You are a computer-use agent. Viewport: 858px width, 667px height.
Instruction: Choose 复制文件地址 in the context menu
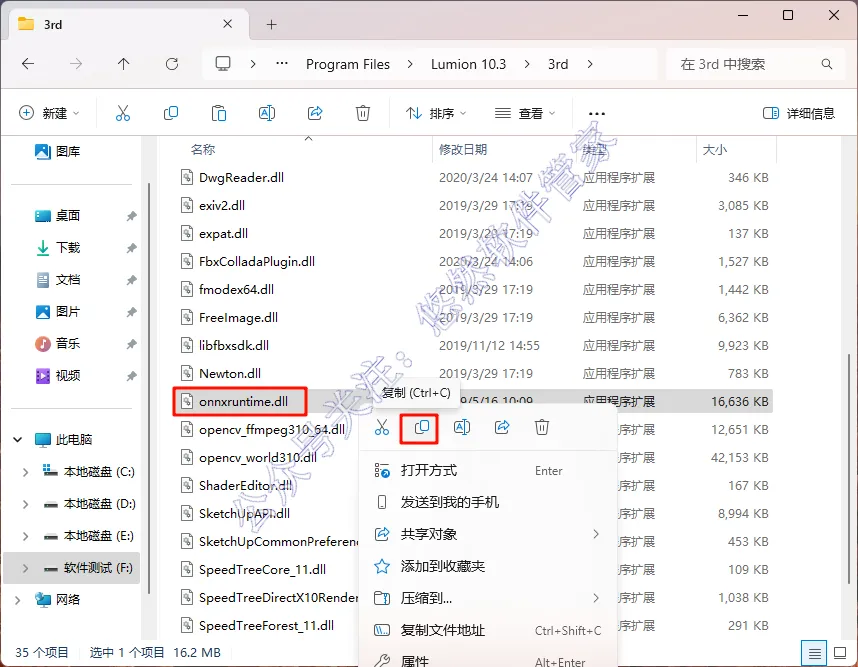[x=487, y=630]
